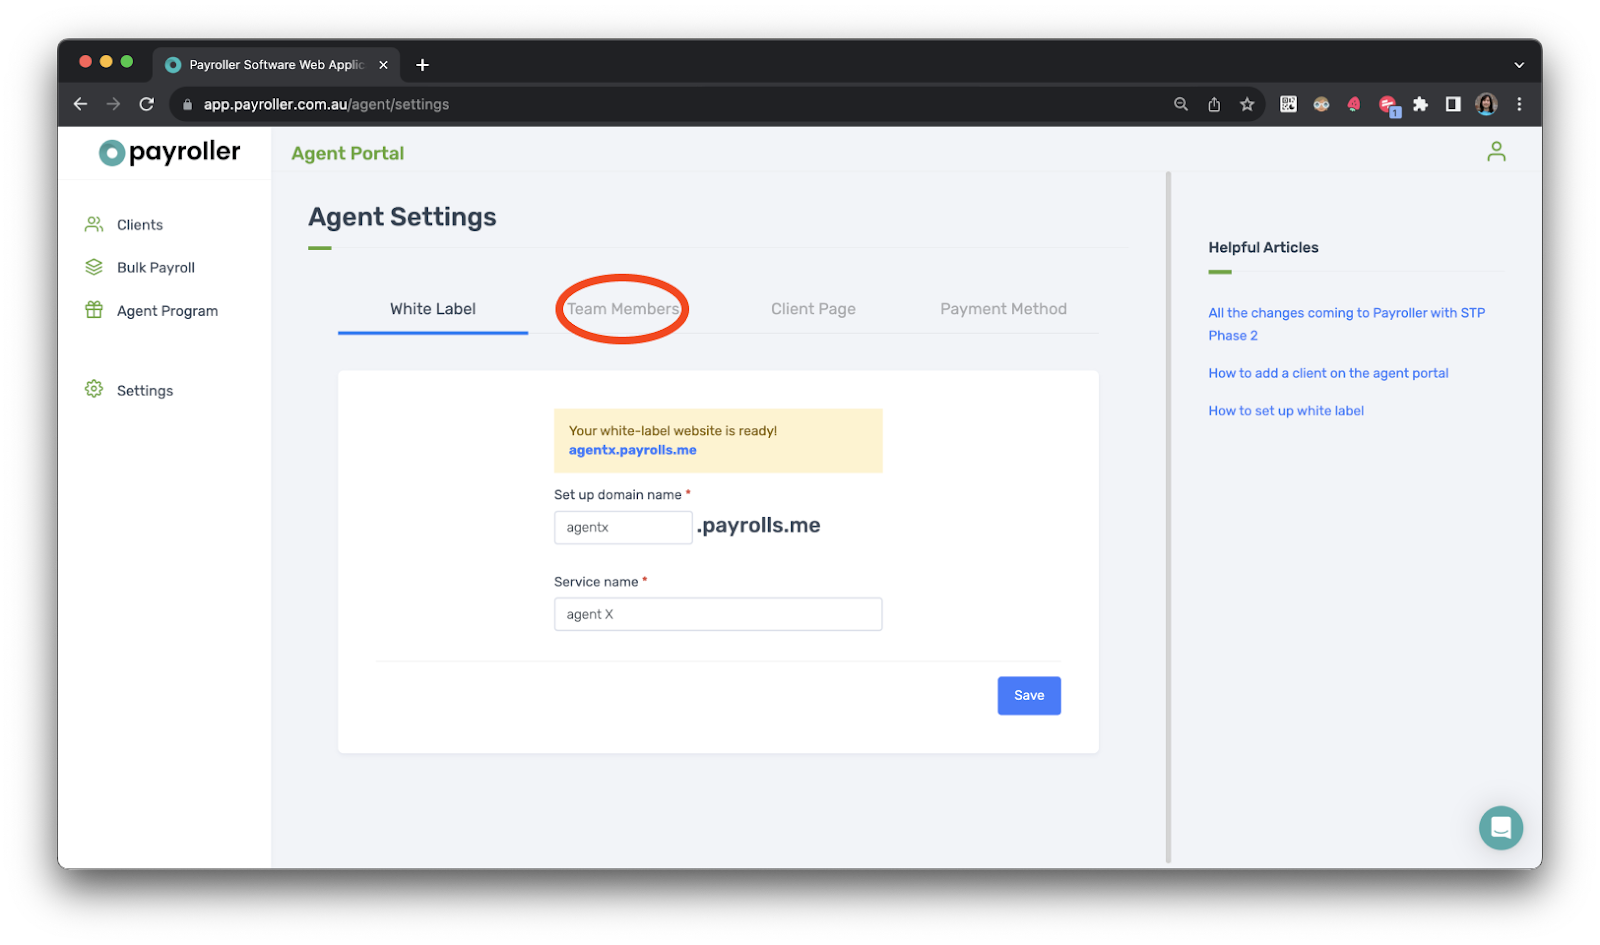Click the Agent Settings heading
The width and height of the screenshot is (1600, 945).
[402, 217]
